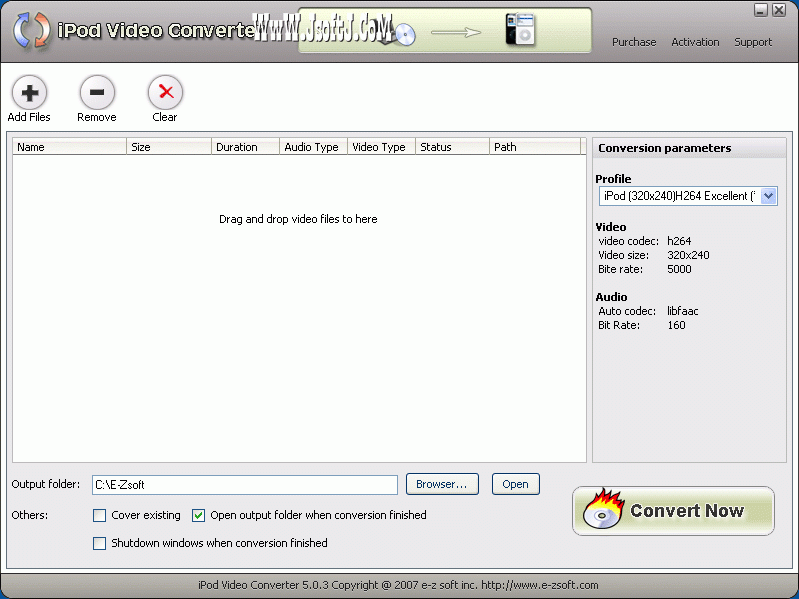Click the Bite rate value 5000

click(x=679, y=269)
